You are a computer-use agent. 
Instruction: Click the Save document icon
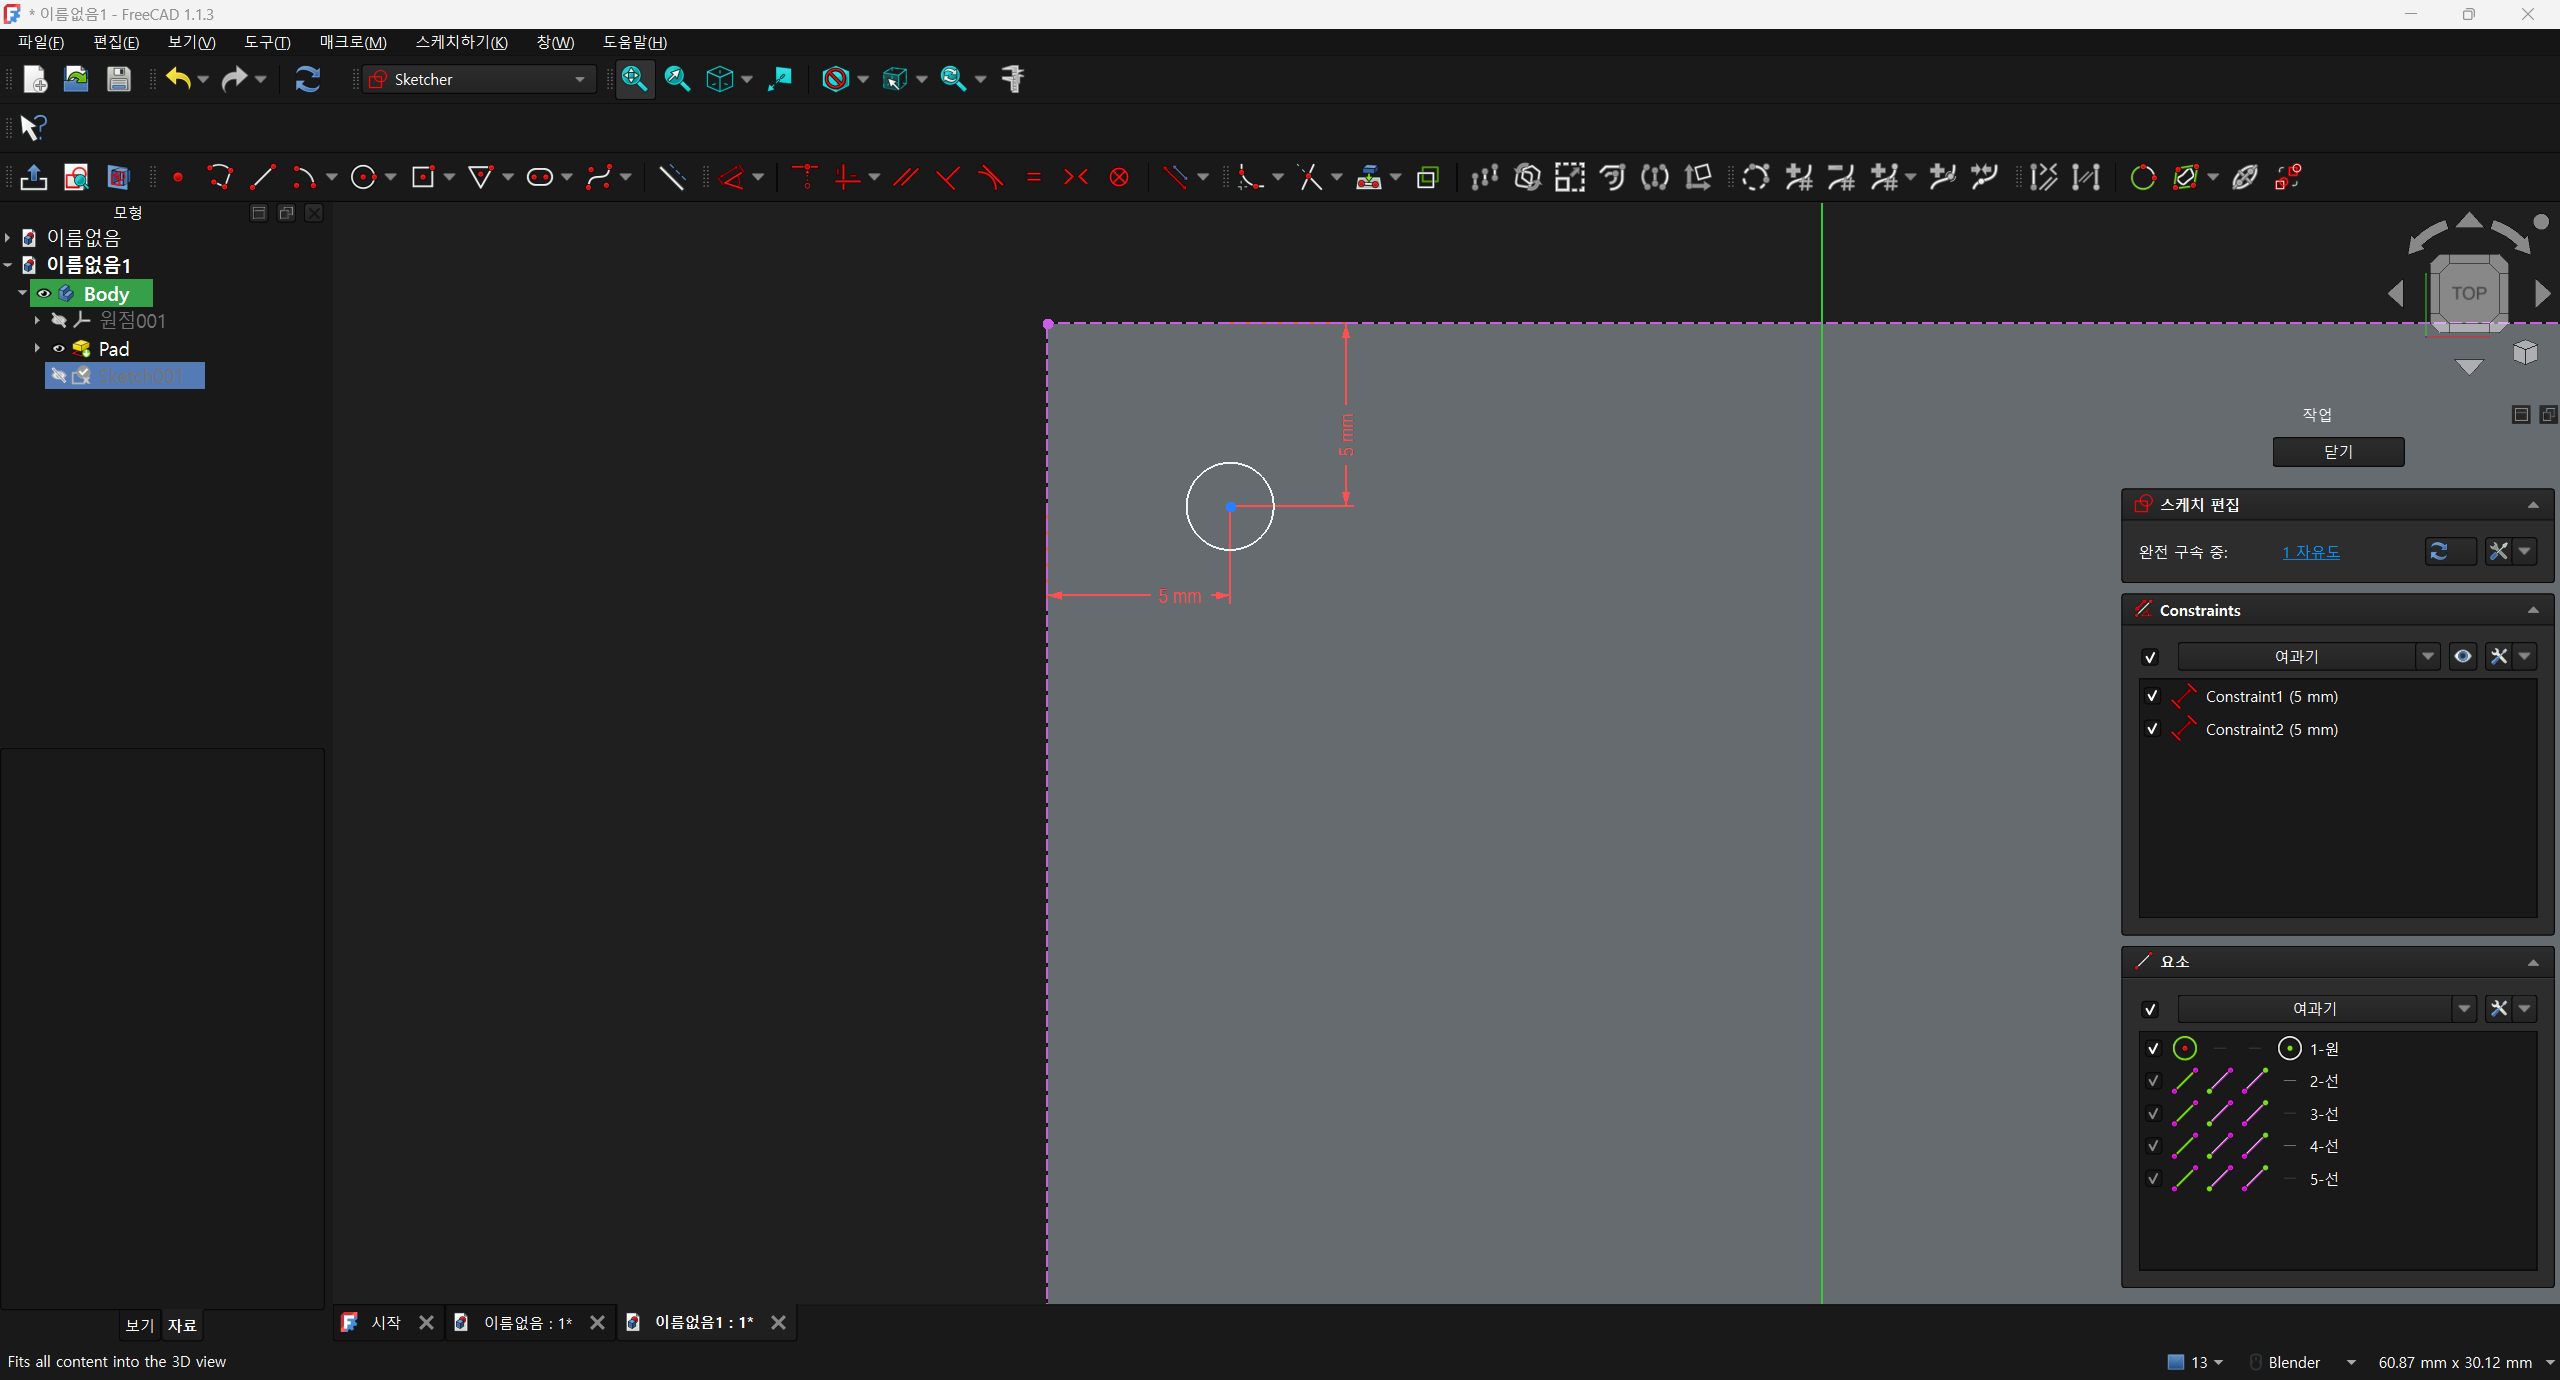point(119,79)
